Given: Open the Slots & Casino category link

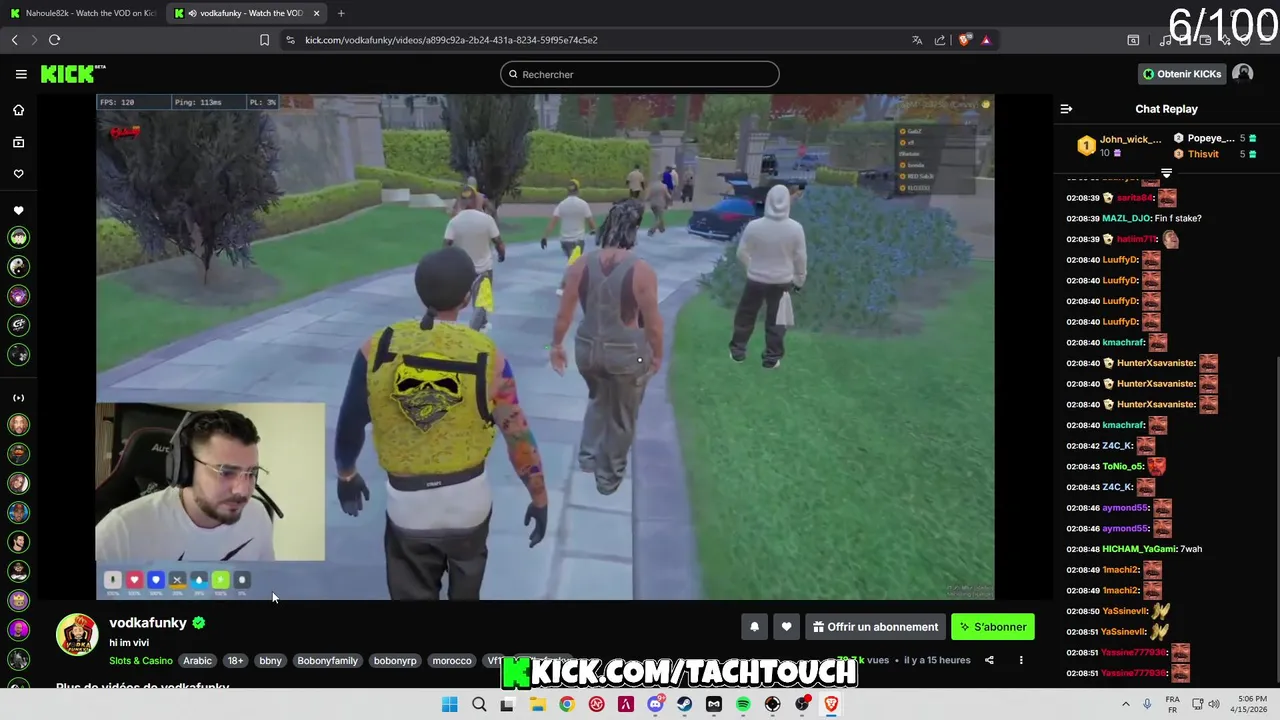Looking at the screenshot, I should [x=141, y=661].
